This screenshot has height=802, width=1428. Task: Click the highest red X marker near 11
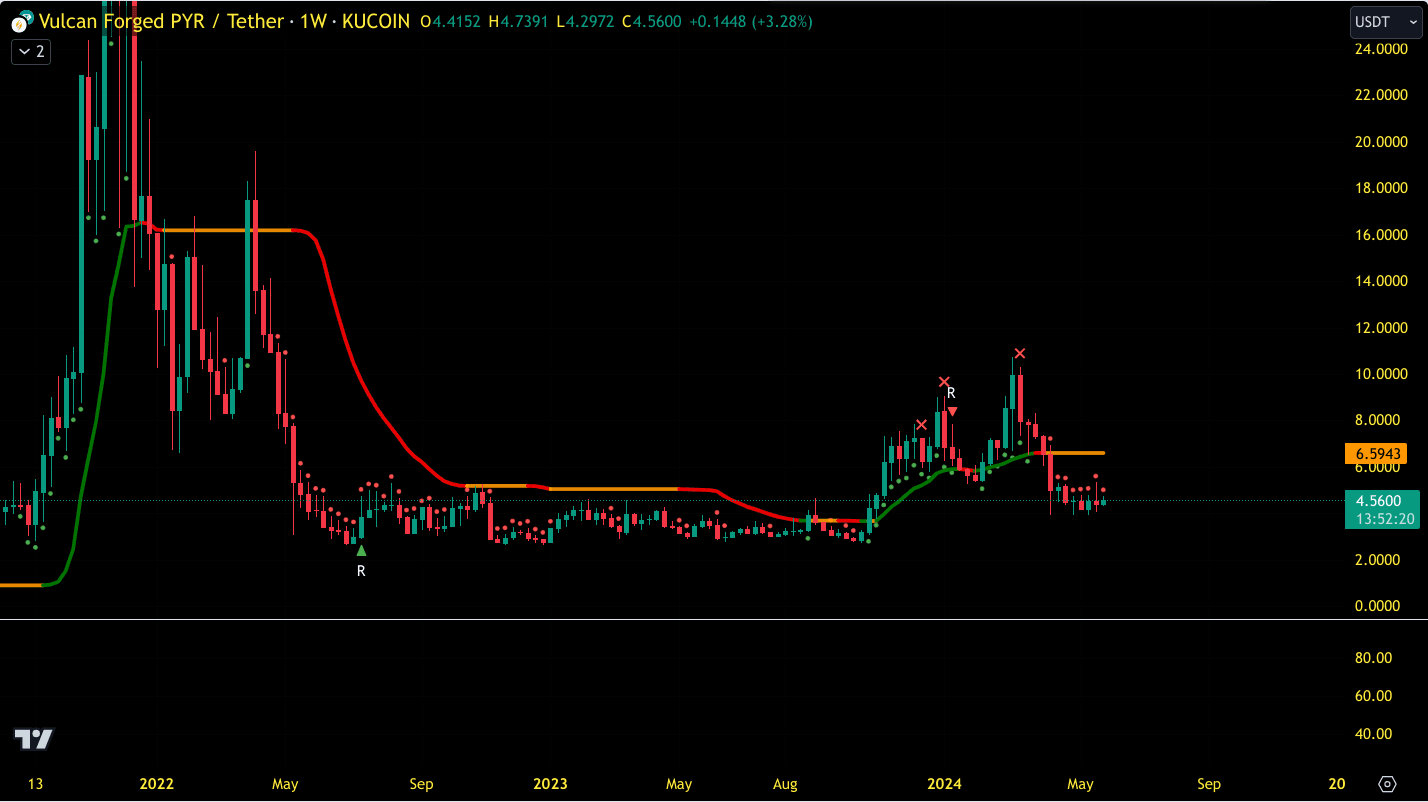[x=1019, y=353]
